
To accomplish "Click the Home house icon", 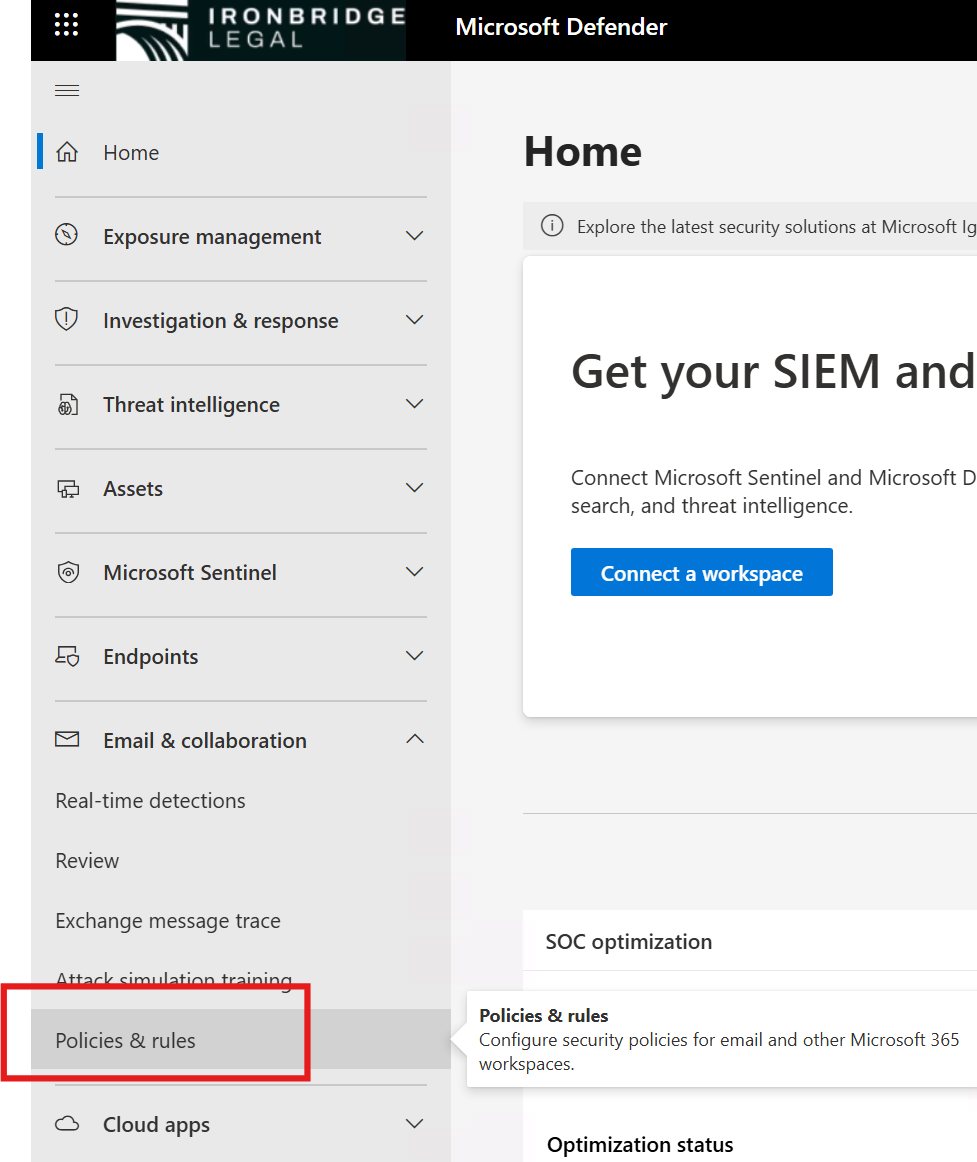I will click(67, 152).
